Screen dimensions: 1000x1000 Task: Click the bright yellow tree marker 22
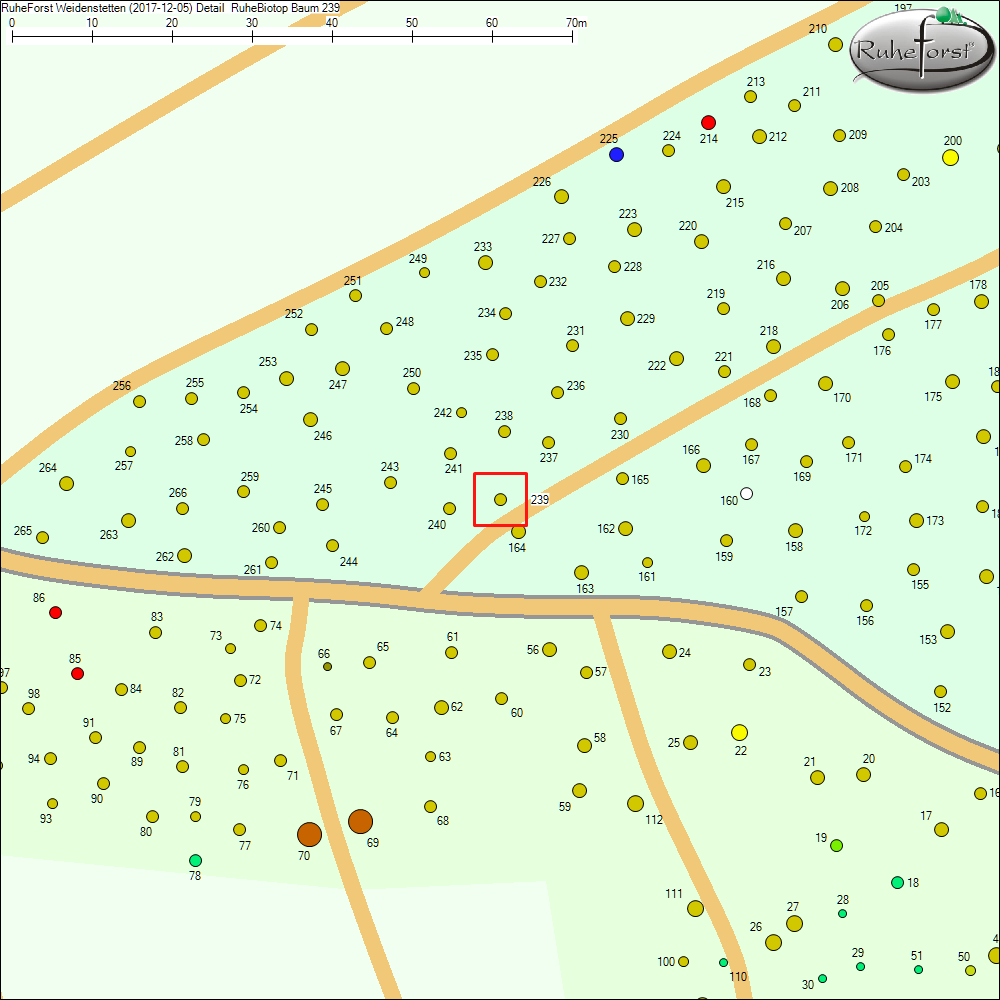tap(739, 732)
